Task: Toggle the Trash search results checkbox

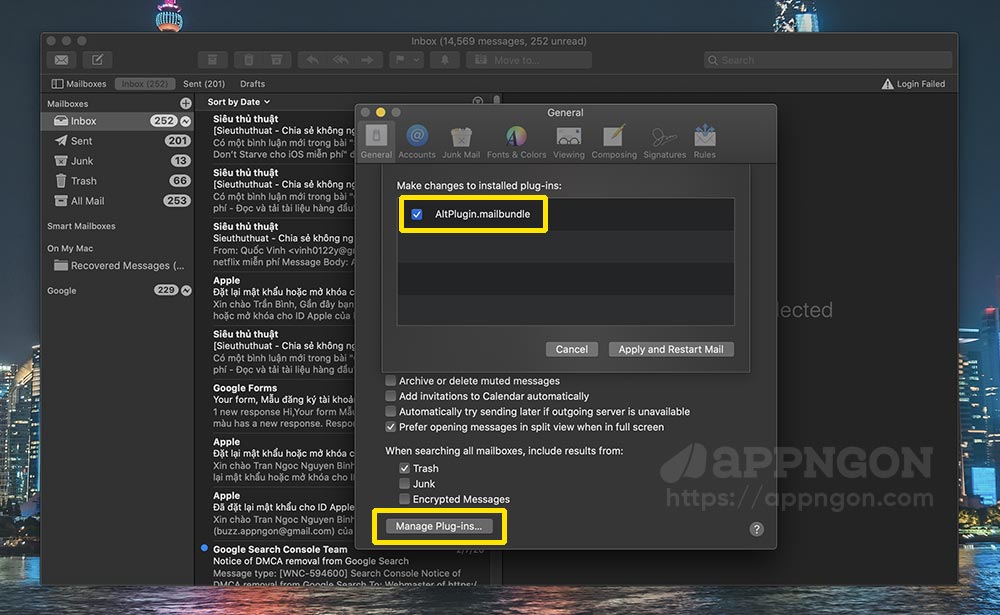Action: [404, 468]
